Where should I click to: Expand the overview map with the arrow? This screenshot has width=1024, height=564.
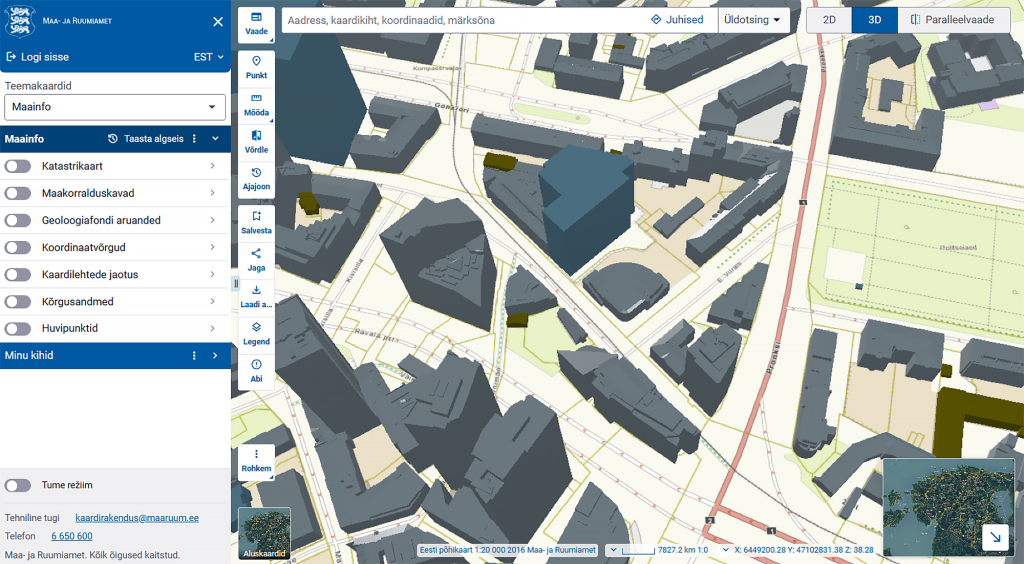point(995,537)
